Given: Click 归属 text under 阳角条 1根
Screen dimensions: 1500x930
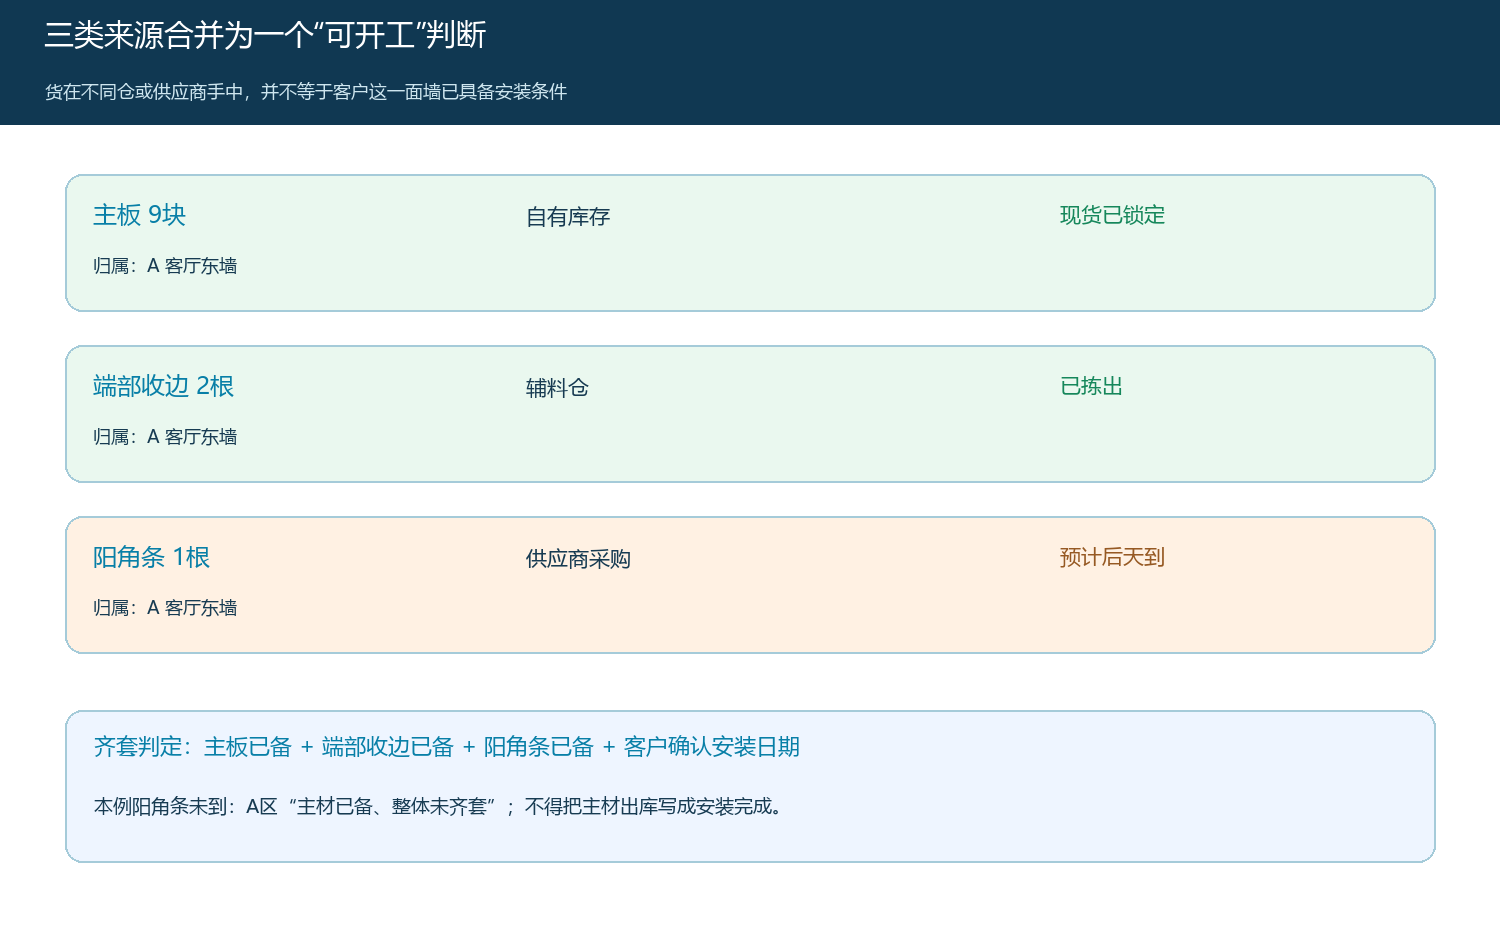Looking at the screenshot, I should 165,608.
